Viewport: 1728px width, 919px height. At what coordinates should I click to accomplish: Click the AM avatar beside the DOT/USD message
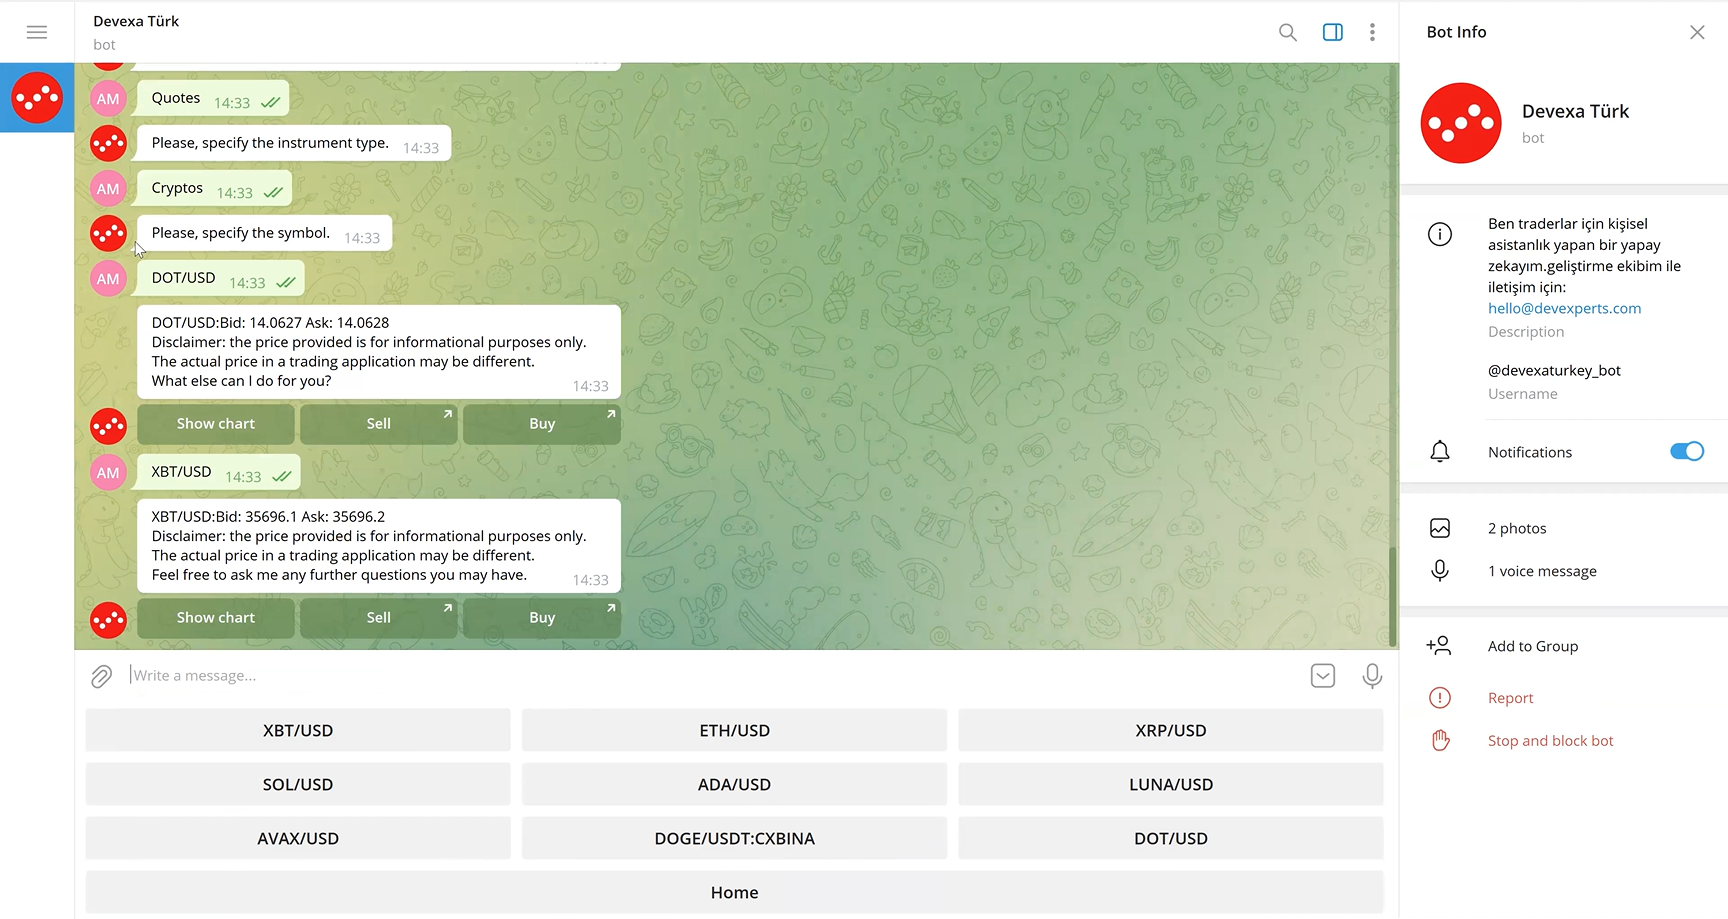tap(108, 279)
